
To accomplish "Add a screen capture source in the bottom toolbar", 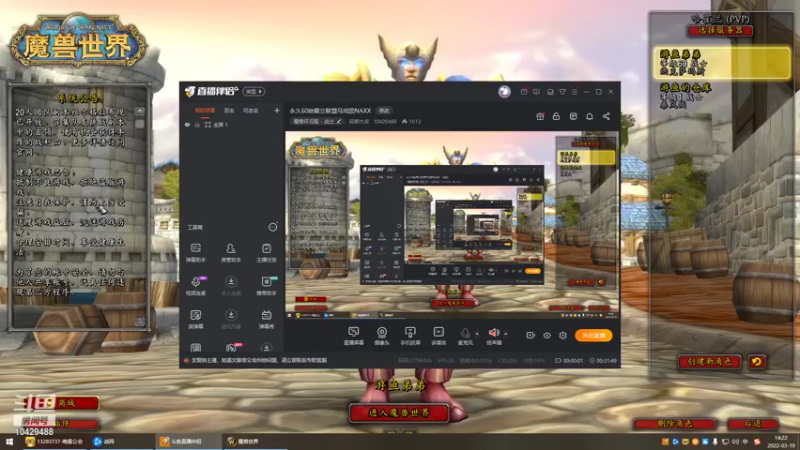I will [353, 336].
